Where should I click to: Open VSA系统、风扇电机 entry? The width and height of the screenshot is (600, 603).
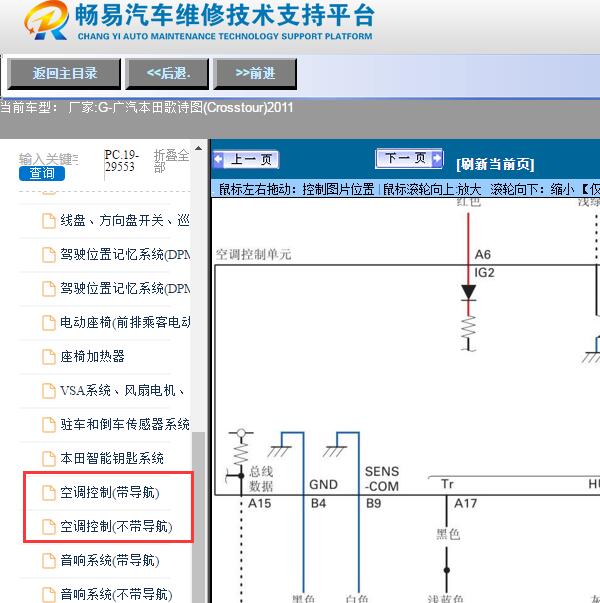pos(122,390)
